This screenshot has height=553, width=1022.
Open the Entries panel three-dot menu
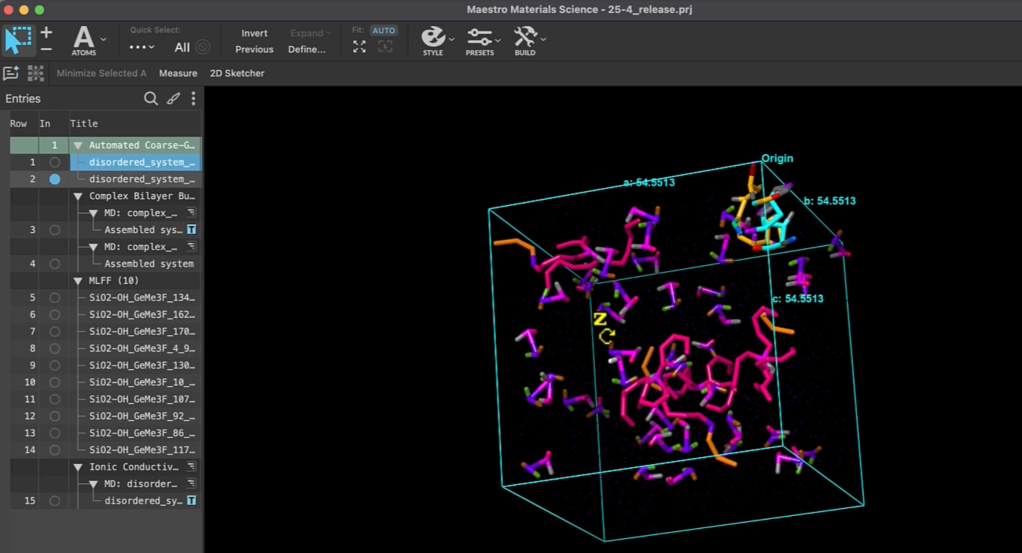point(193,99)
